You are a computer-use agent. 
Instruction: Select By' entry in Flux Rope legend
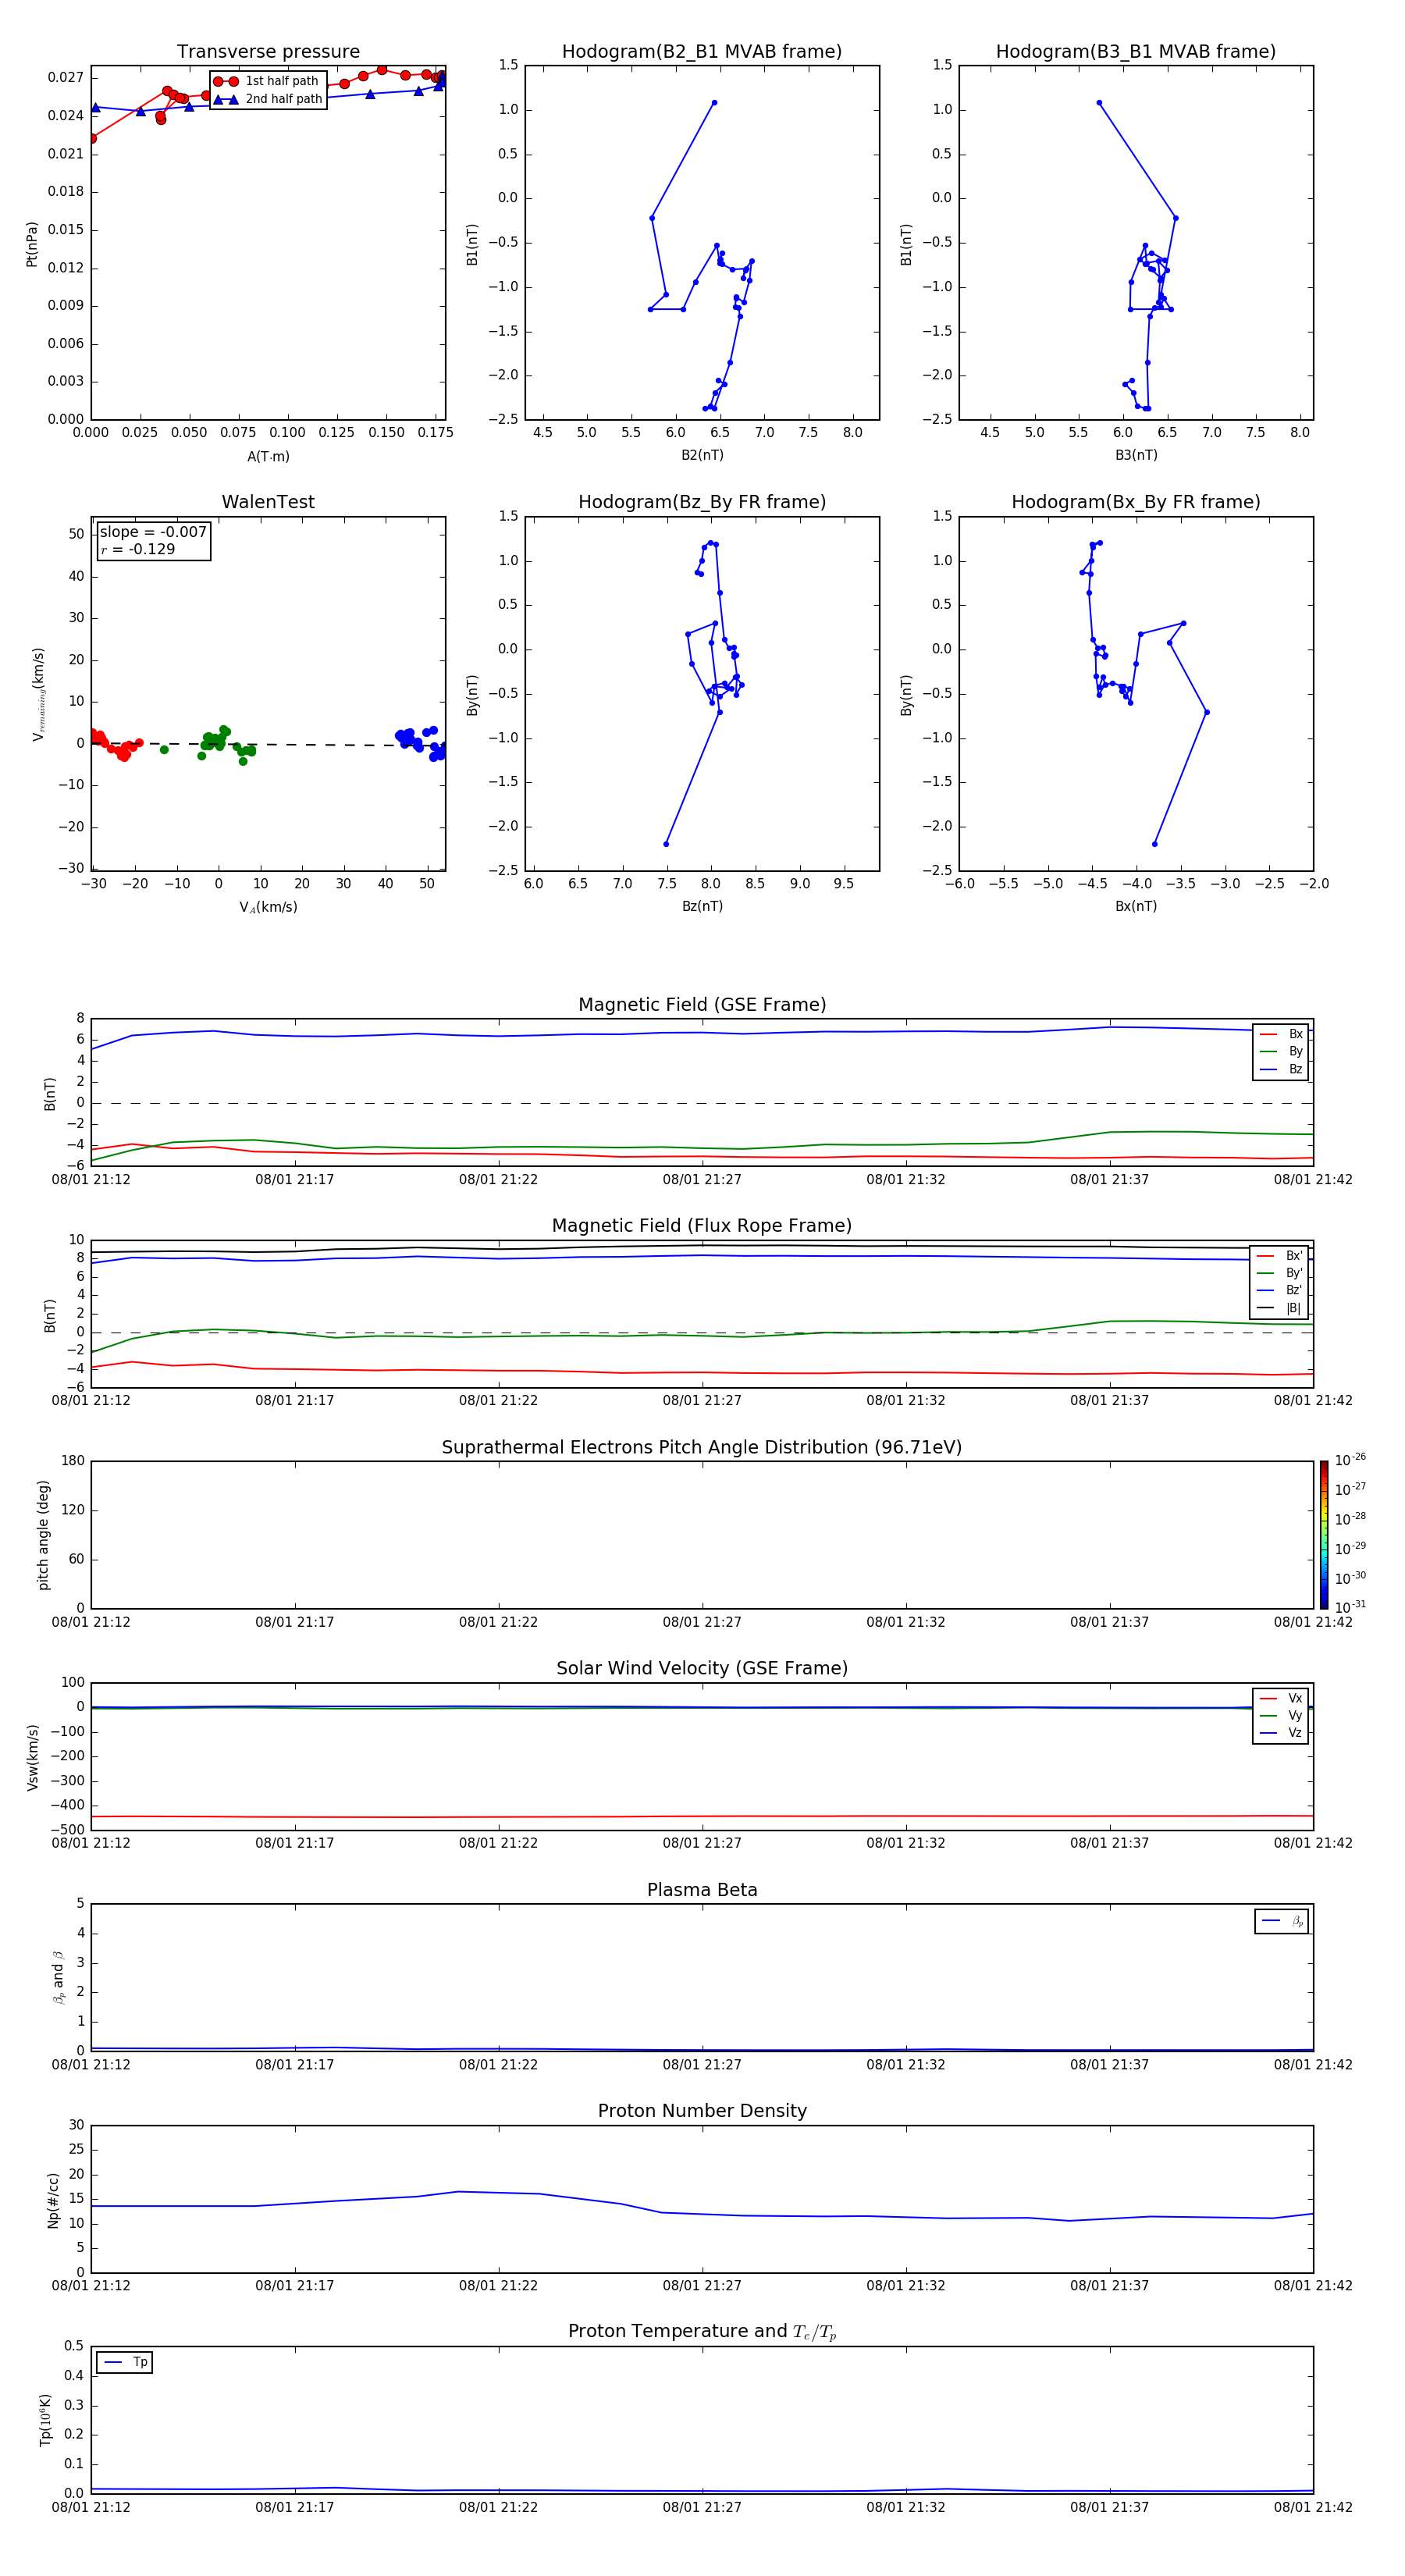point(1280,1273)
